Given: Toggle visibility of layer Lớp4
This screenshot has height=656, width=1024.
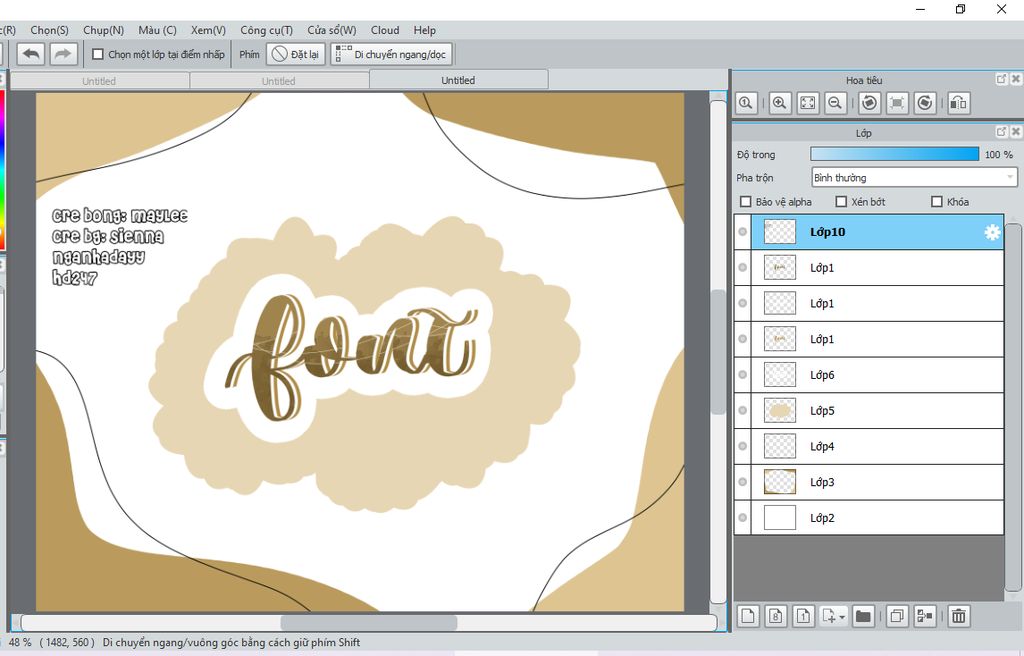Looking at the screenshot, I should [743, 446].
